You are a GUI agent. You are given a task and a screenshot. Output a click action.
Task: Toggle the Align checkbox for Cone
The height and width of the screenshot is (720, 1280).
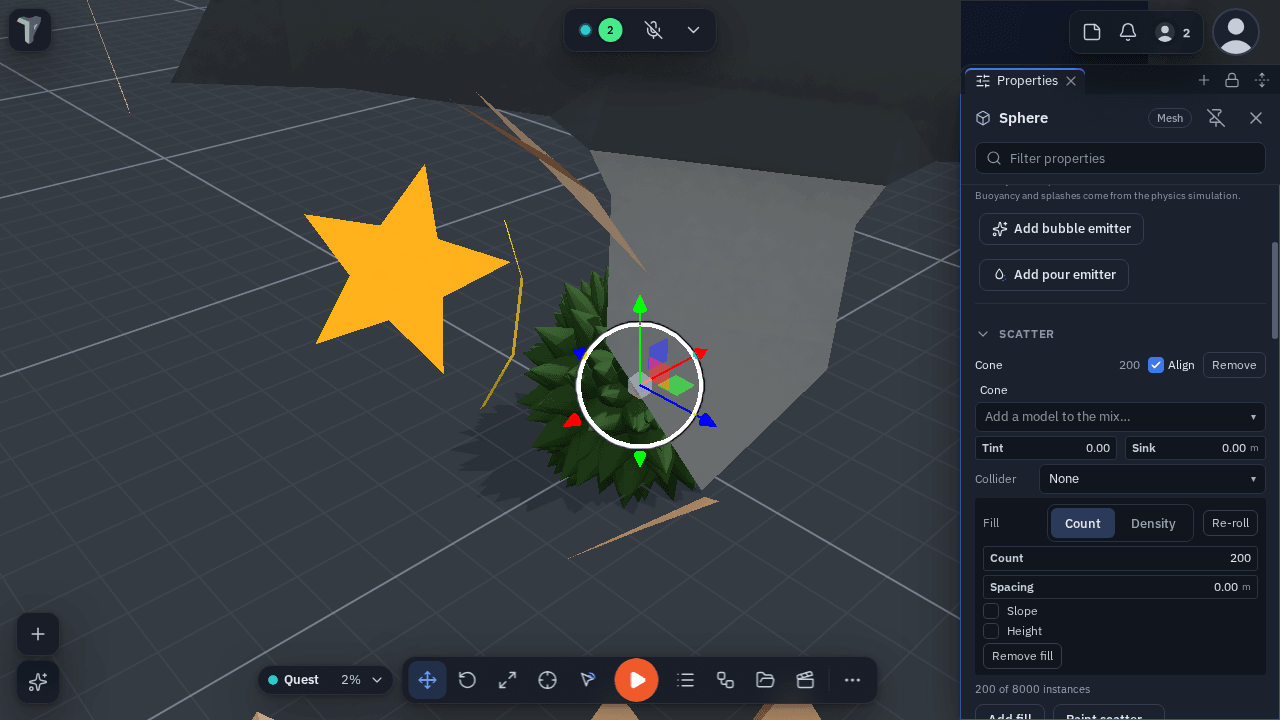click(x=1156, y=365)
